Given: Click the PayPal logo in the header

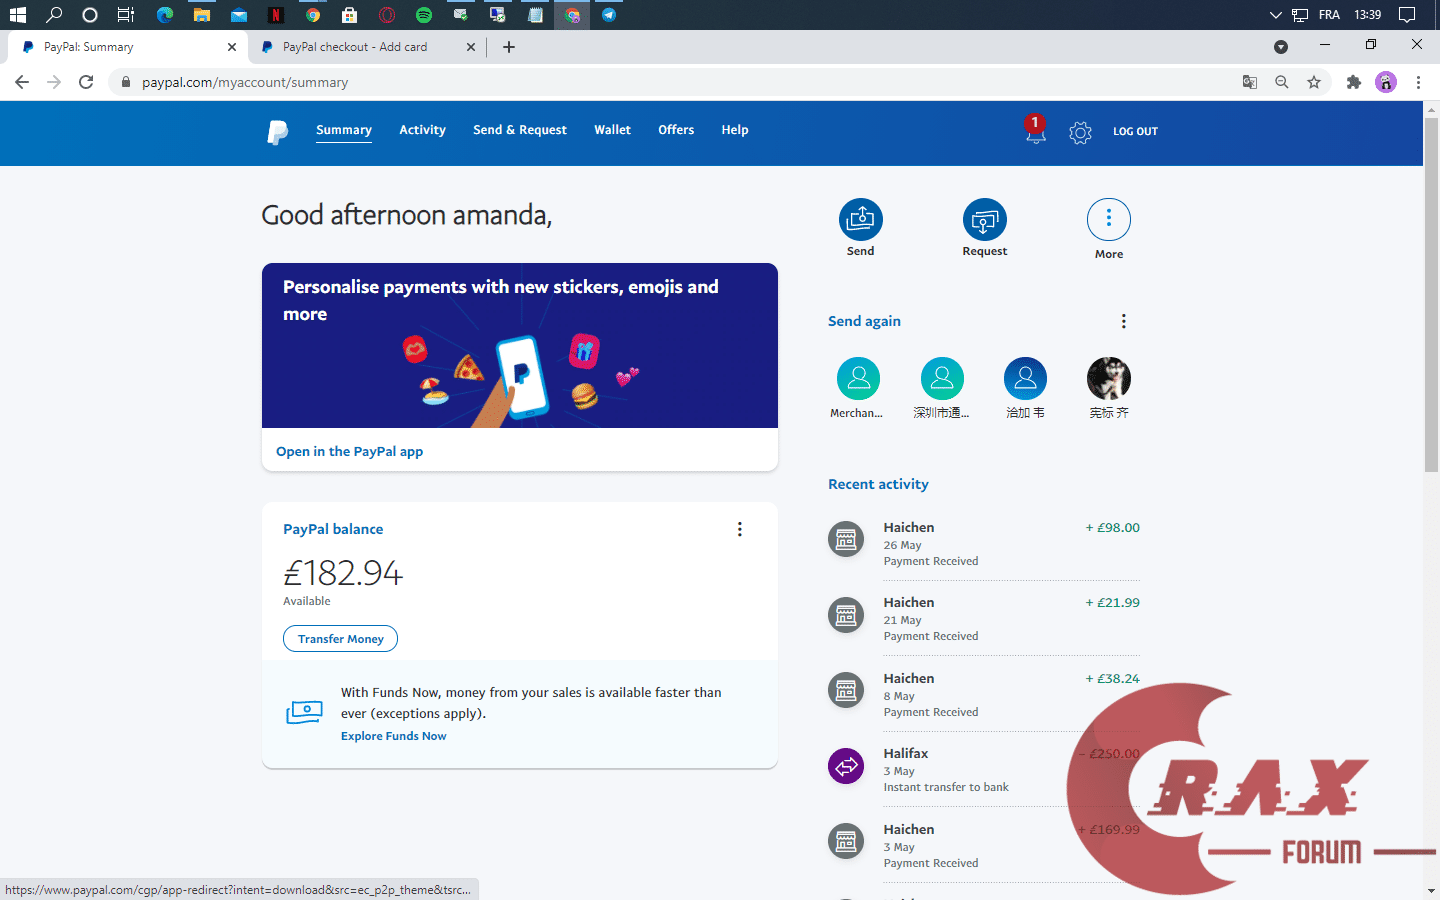Looking at the screenshot, I should pyautogui.click(x=277, y=132).
